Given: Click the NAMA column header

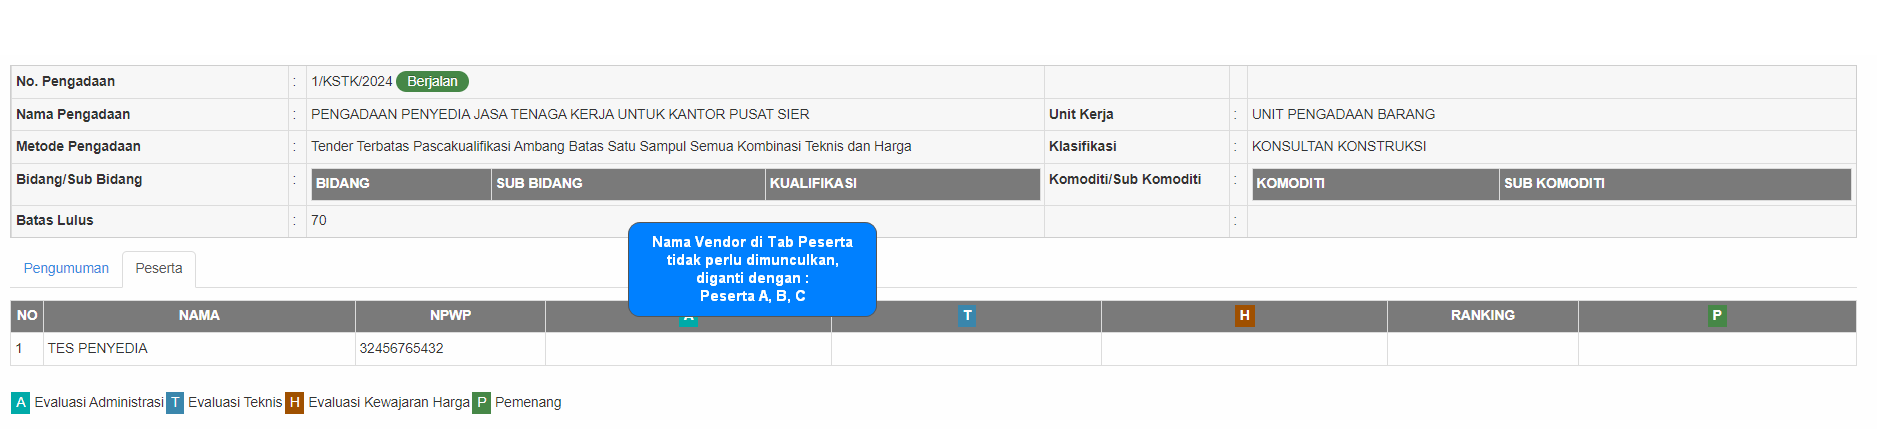Looking at the screenshot, I should click(199, 316).
